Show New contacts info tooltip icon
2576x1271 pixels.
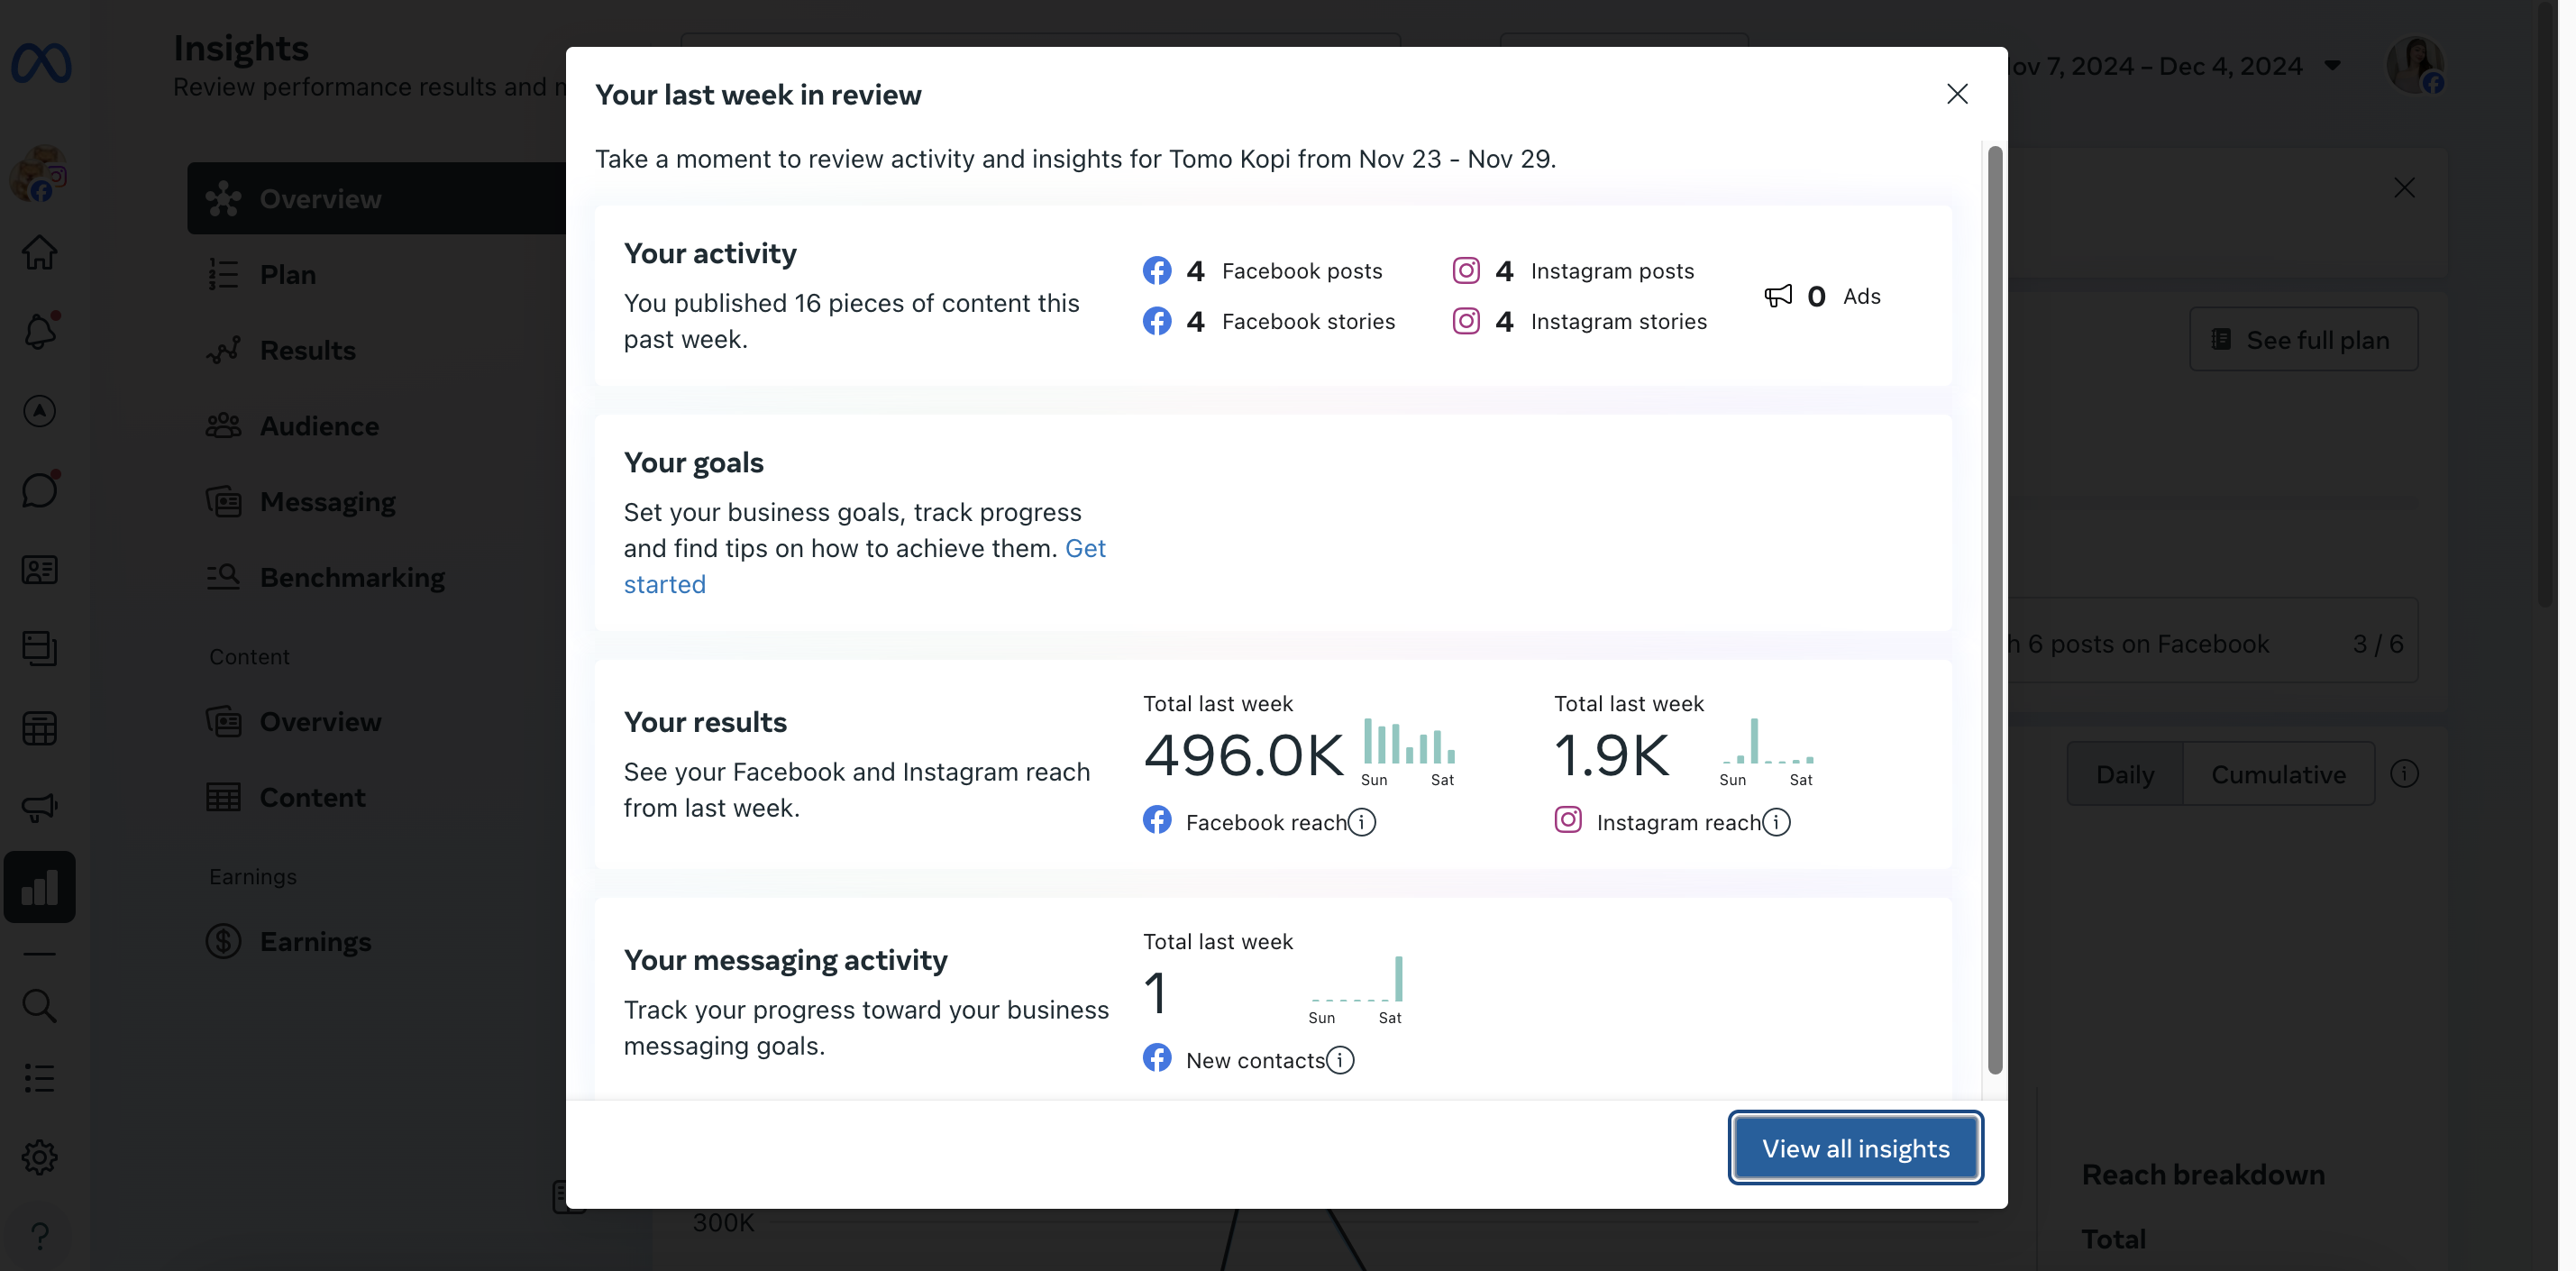[x=1340, y=1060]
